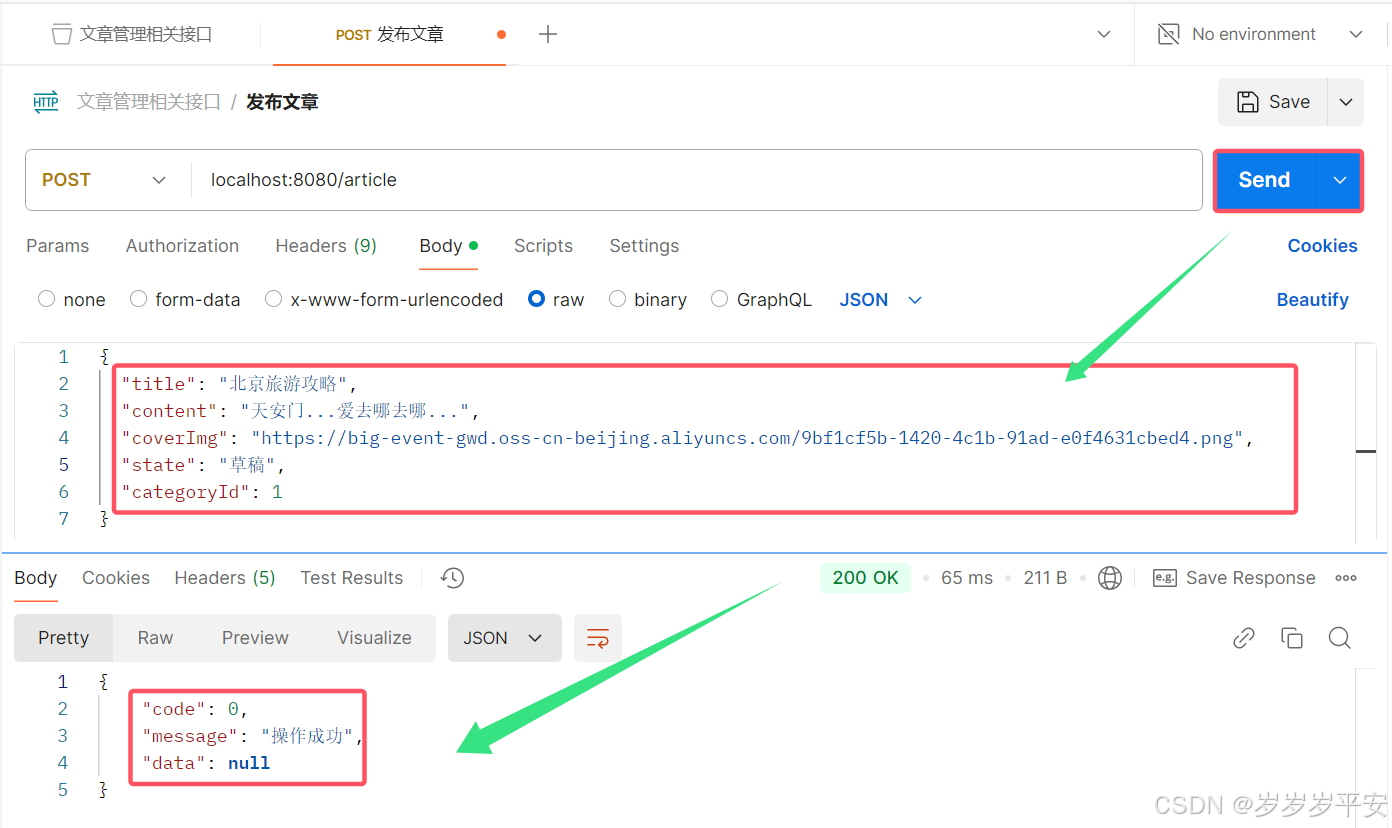Screen dimensions: 1392x828
Task: Select the form-data body type
Action: 185,299
